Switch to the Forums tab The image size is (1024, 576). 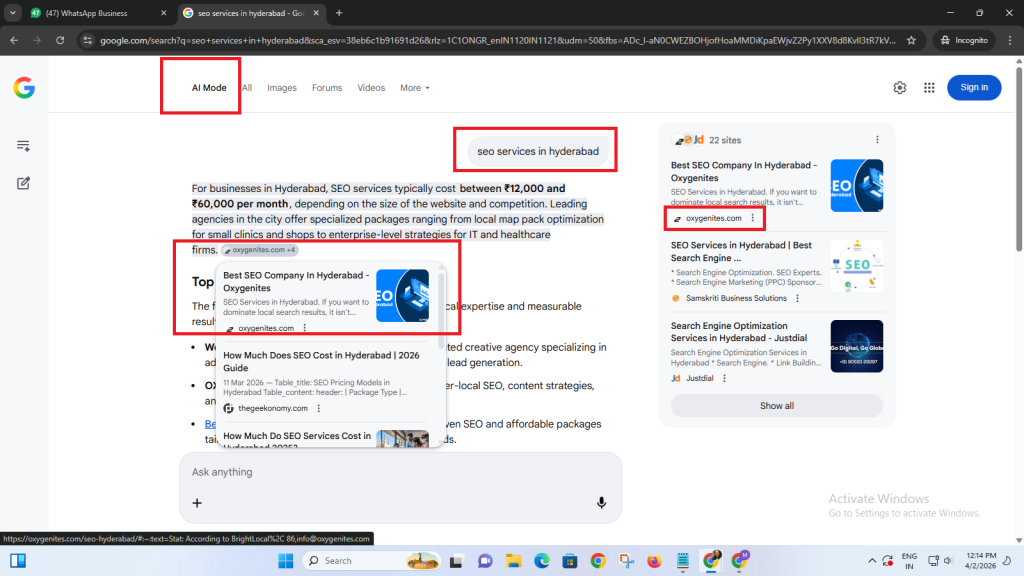pos(327,88)
